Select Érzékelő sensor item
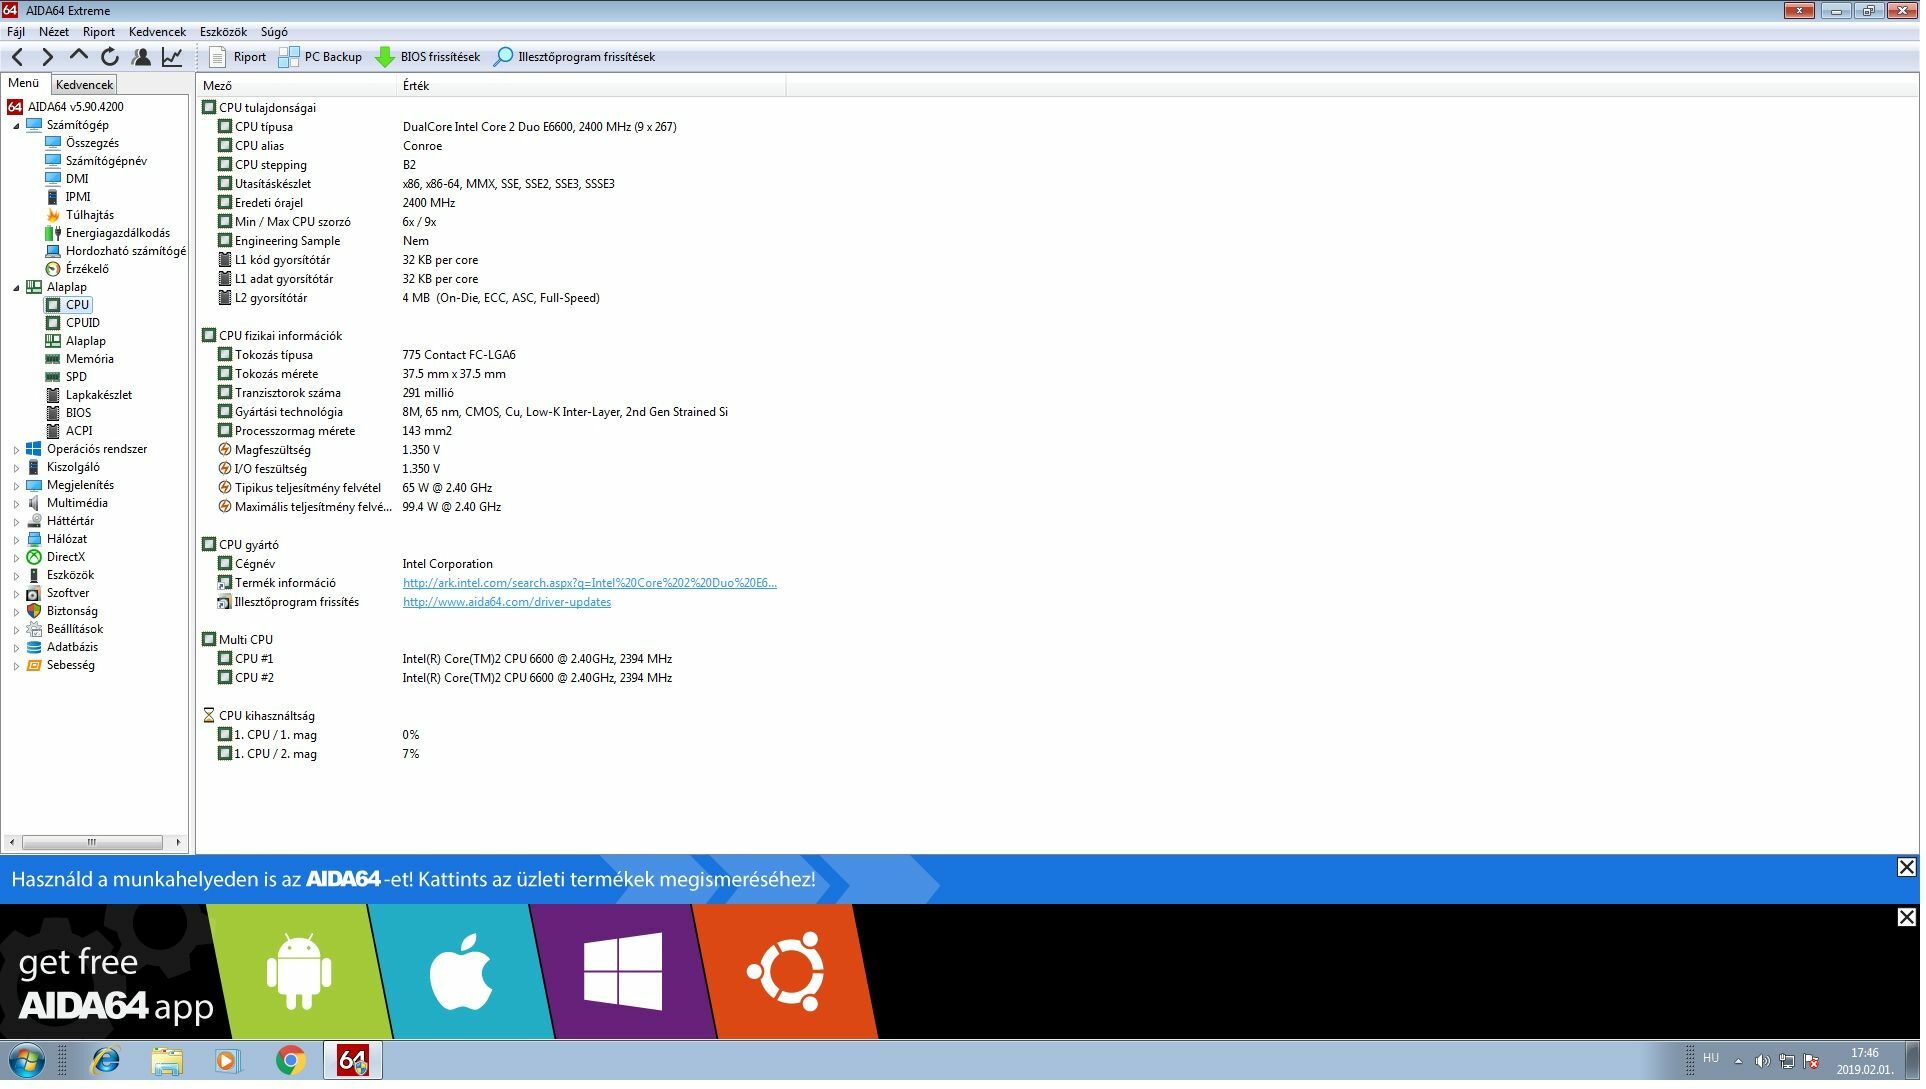 point(86,269)
